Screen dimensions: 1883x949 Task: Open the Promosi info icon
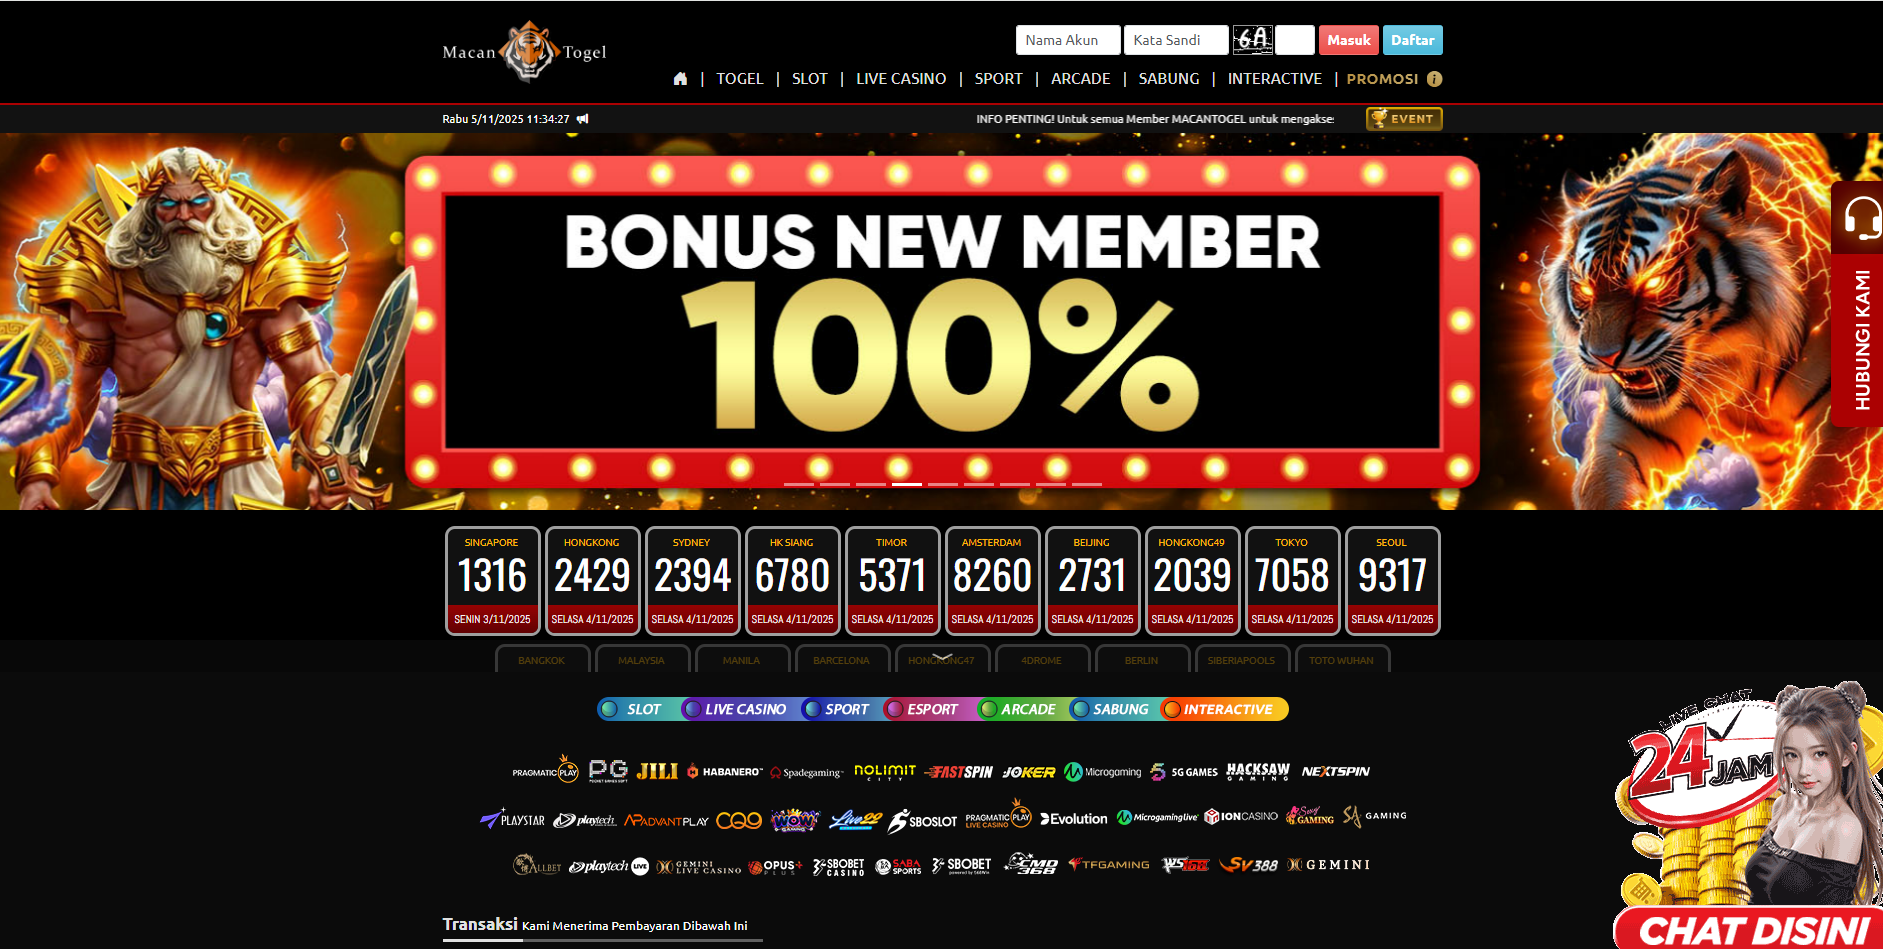(1434, 79)
